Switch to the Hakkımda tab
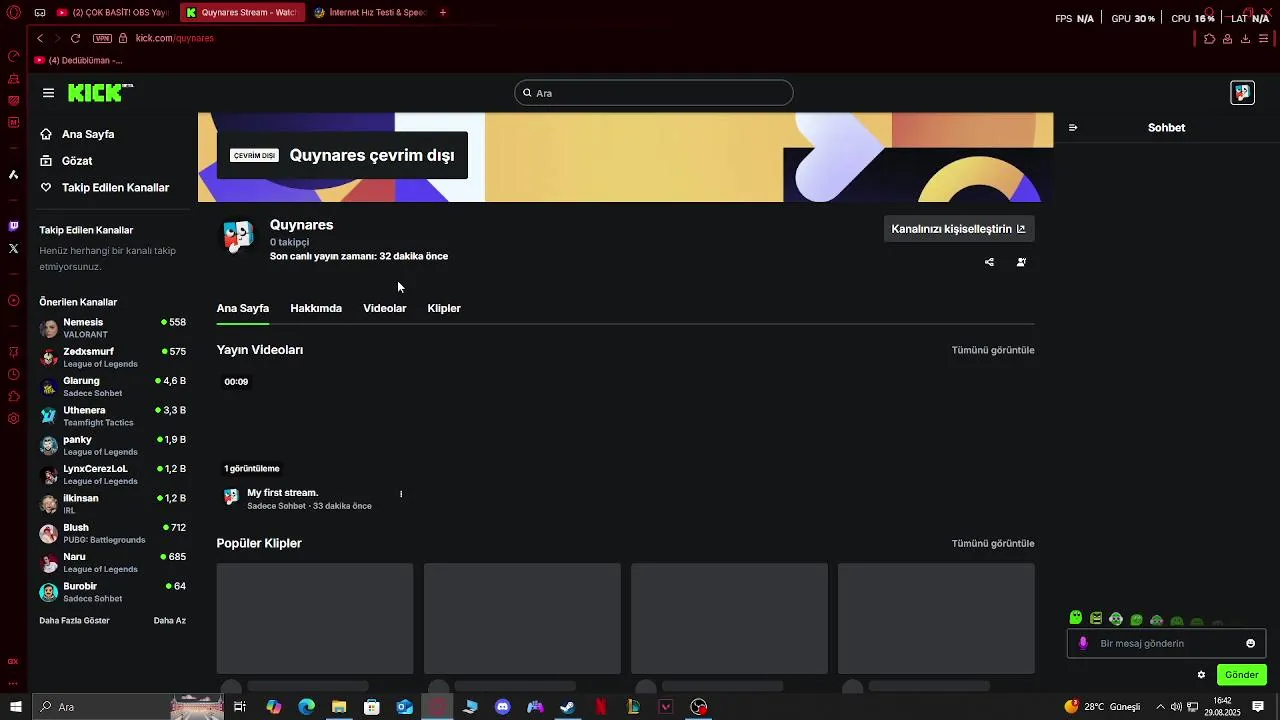1280x720 pixels. click(x=316, y=308)
